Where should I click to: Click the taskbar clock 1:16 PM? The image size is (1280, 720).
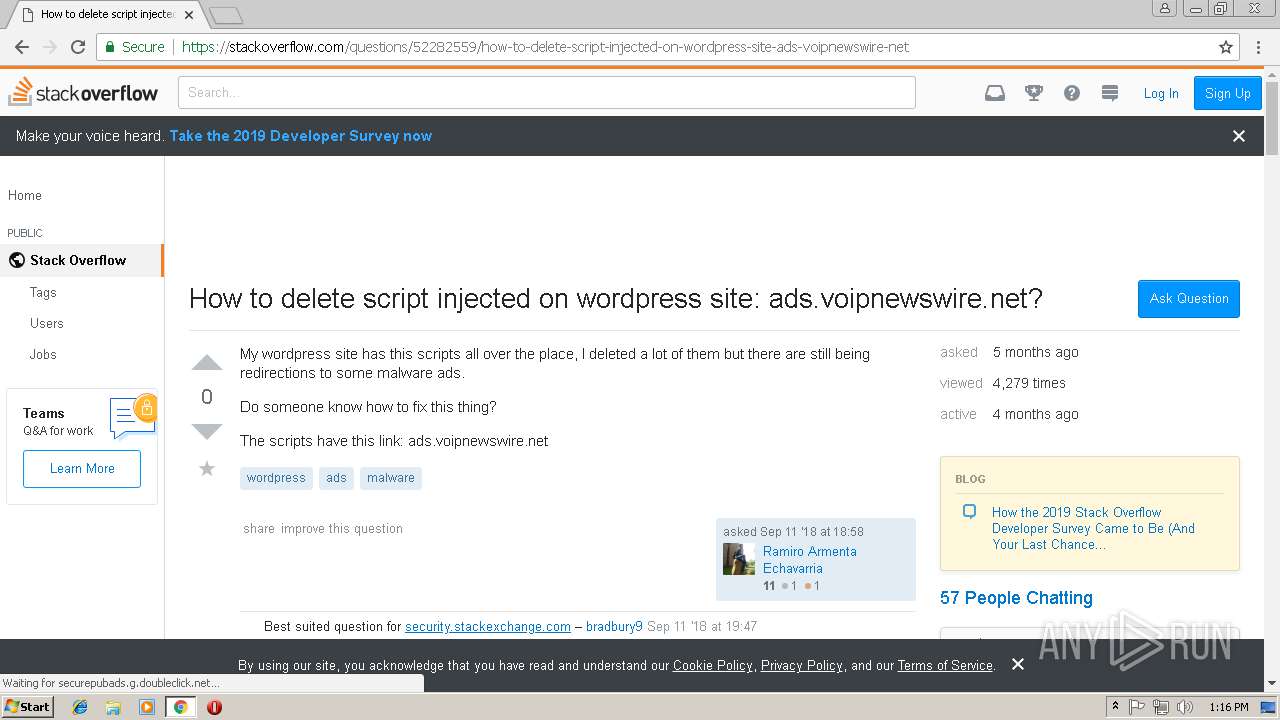[x=1228, y=707]
